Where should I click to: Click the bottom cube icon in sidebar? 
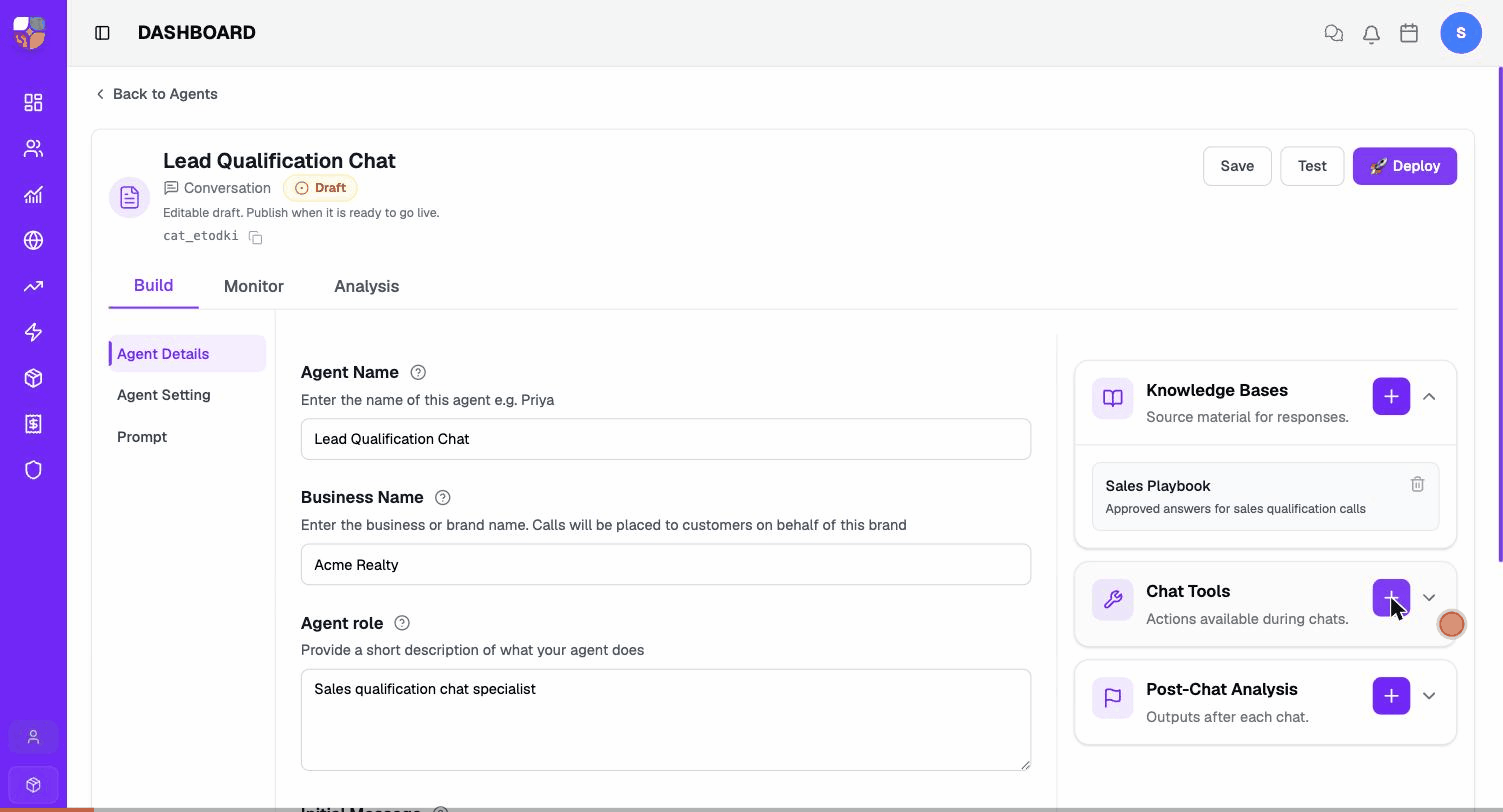click(x=33, y=785)
